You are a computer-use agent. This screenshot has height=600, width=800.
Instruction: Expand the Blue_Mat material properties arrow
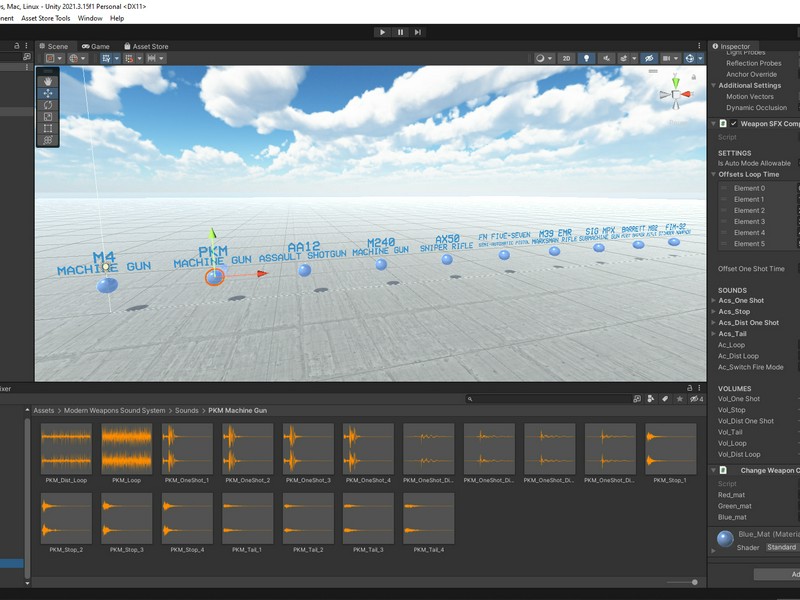tap(714, 551)
